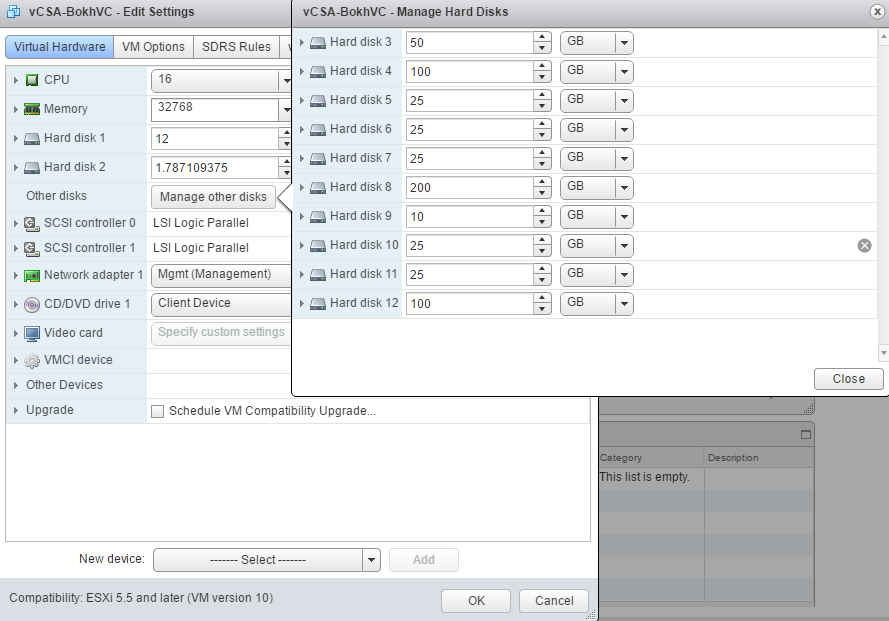This screenshot has width=889, height=621.
Task: Click the VMCI device gear icon
Action: pos(32,361)
